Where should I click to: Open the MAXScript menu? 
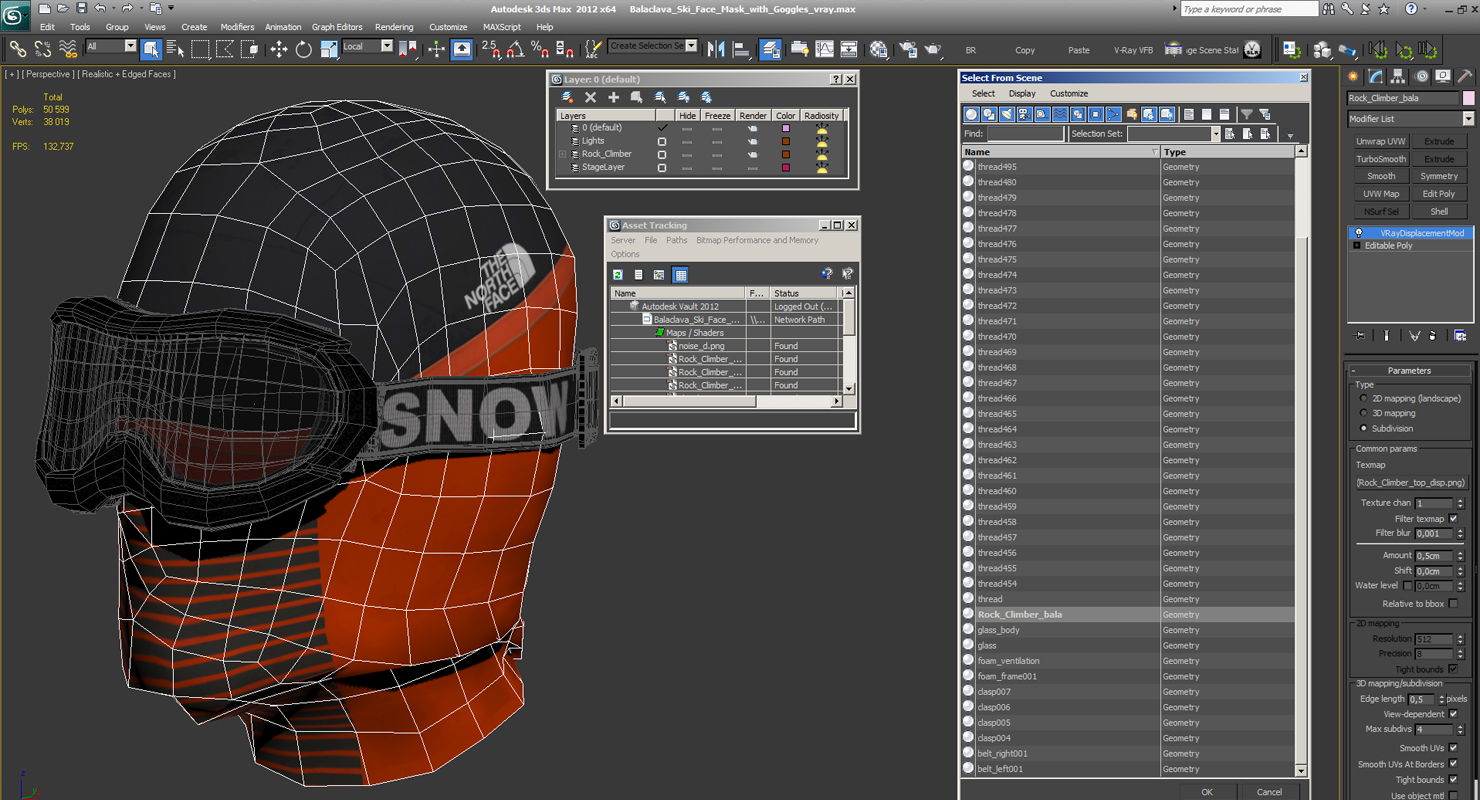tap(501, 27)
